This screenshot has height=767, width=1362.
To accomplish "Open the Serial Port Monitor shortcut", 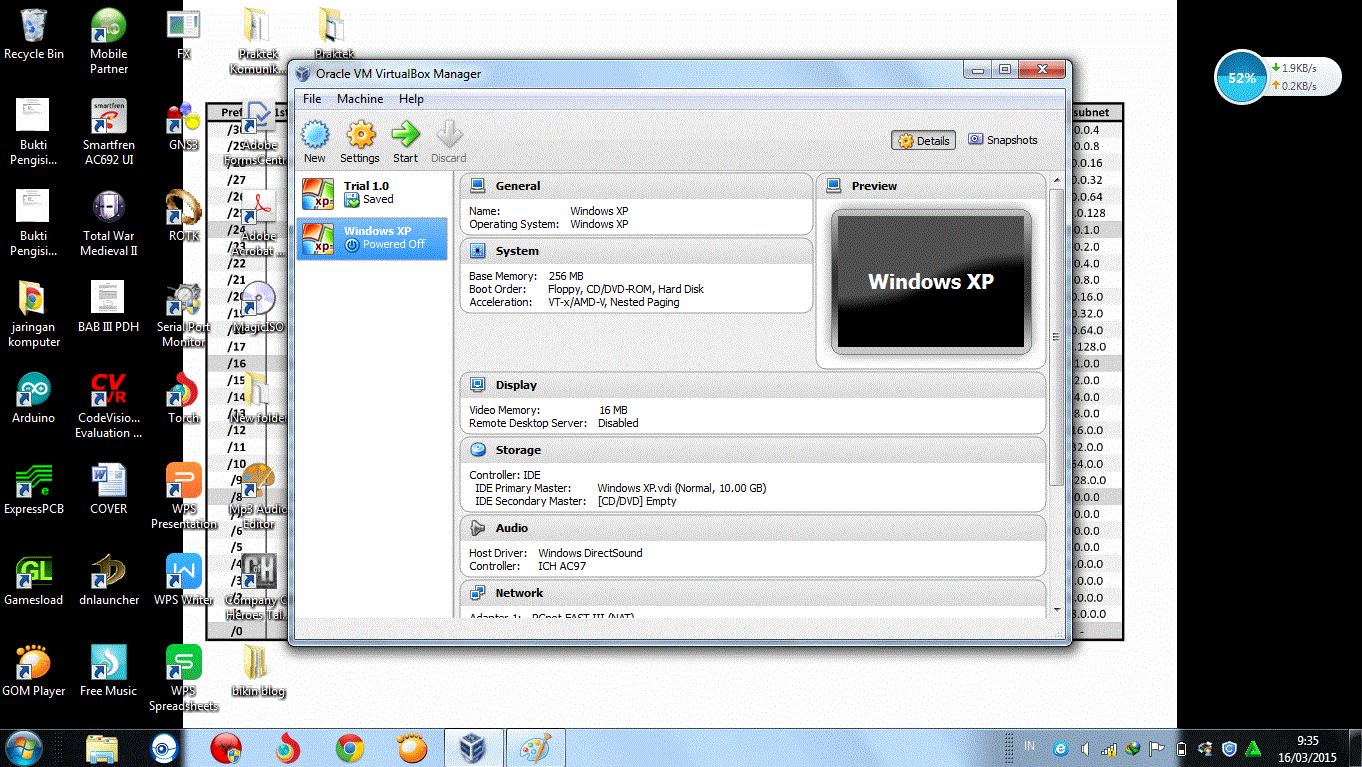I will tap(184, 314).
